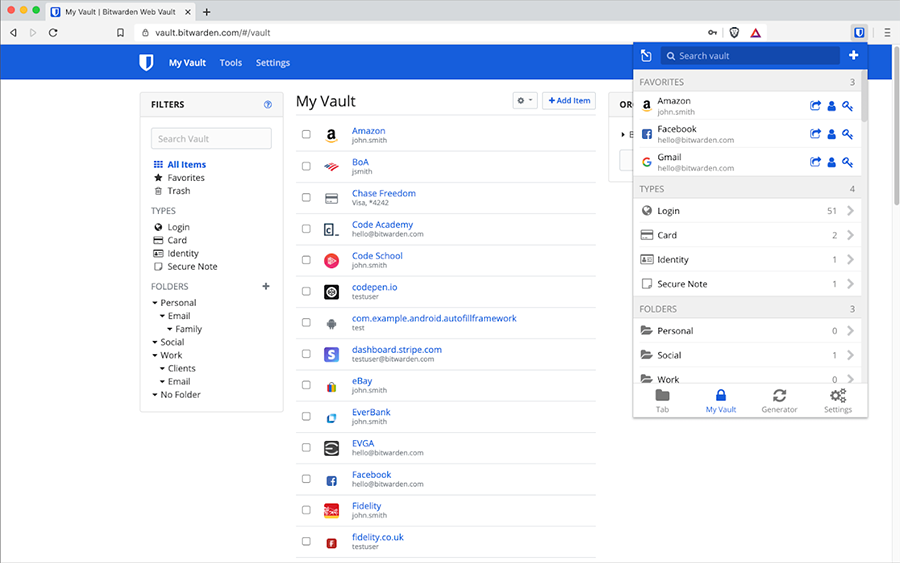900x563 pixels.
Task: Select the Family subfolder in filters
Action: coord(188,329)
